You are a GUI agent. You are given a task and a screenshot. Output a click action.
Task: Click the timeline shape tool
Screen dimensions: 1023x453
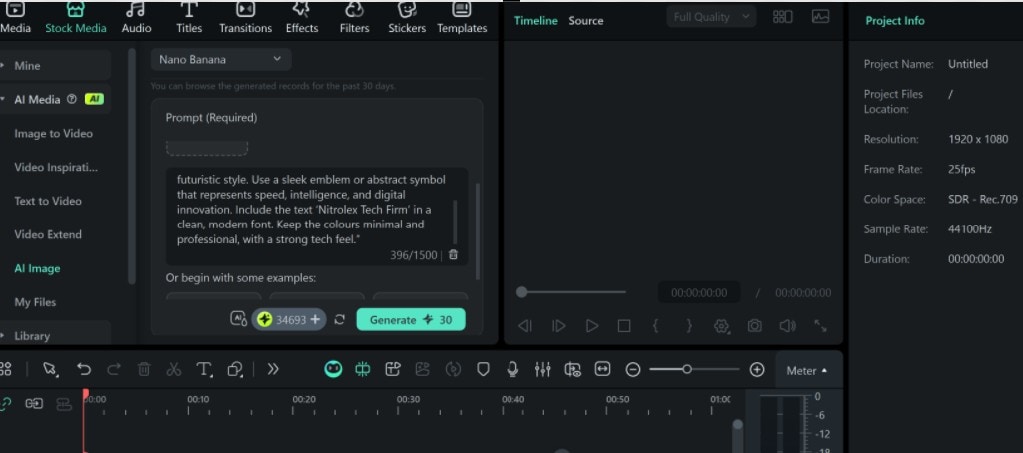[x=236, y=369]
